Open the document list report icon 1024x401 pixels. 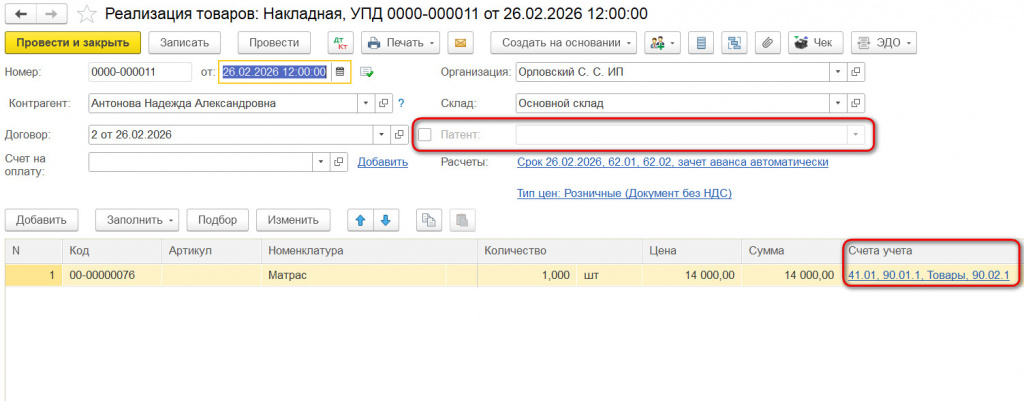[701, 43]
